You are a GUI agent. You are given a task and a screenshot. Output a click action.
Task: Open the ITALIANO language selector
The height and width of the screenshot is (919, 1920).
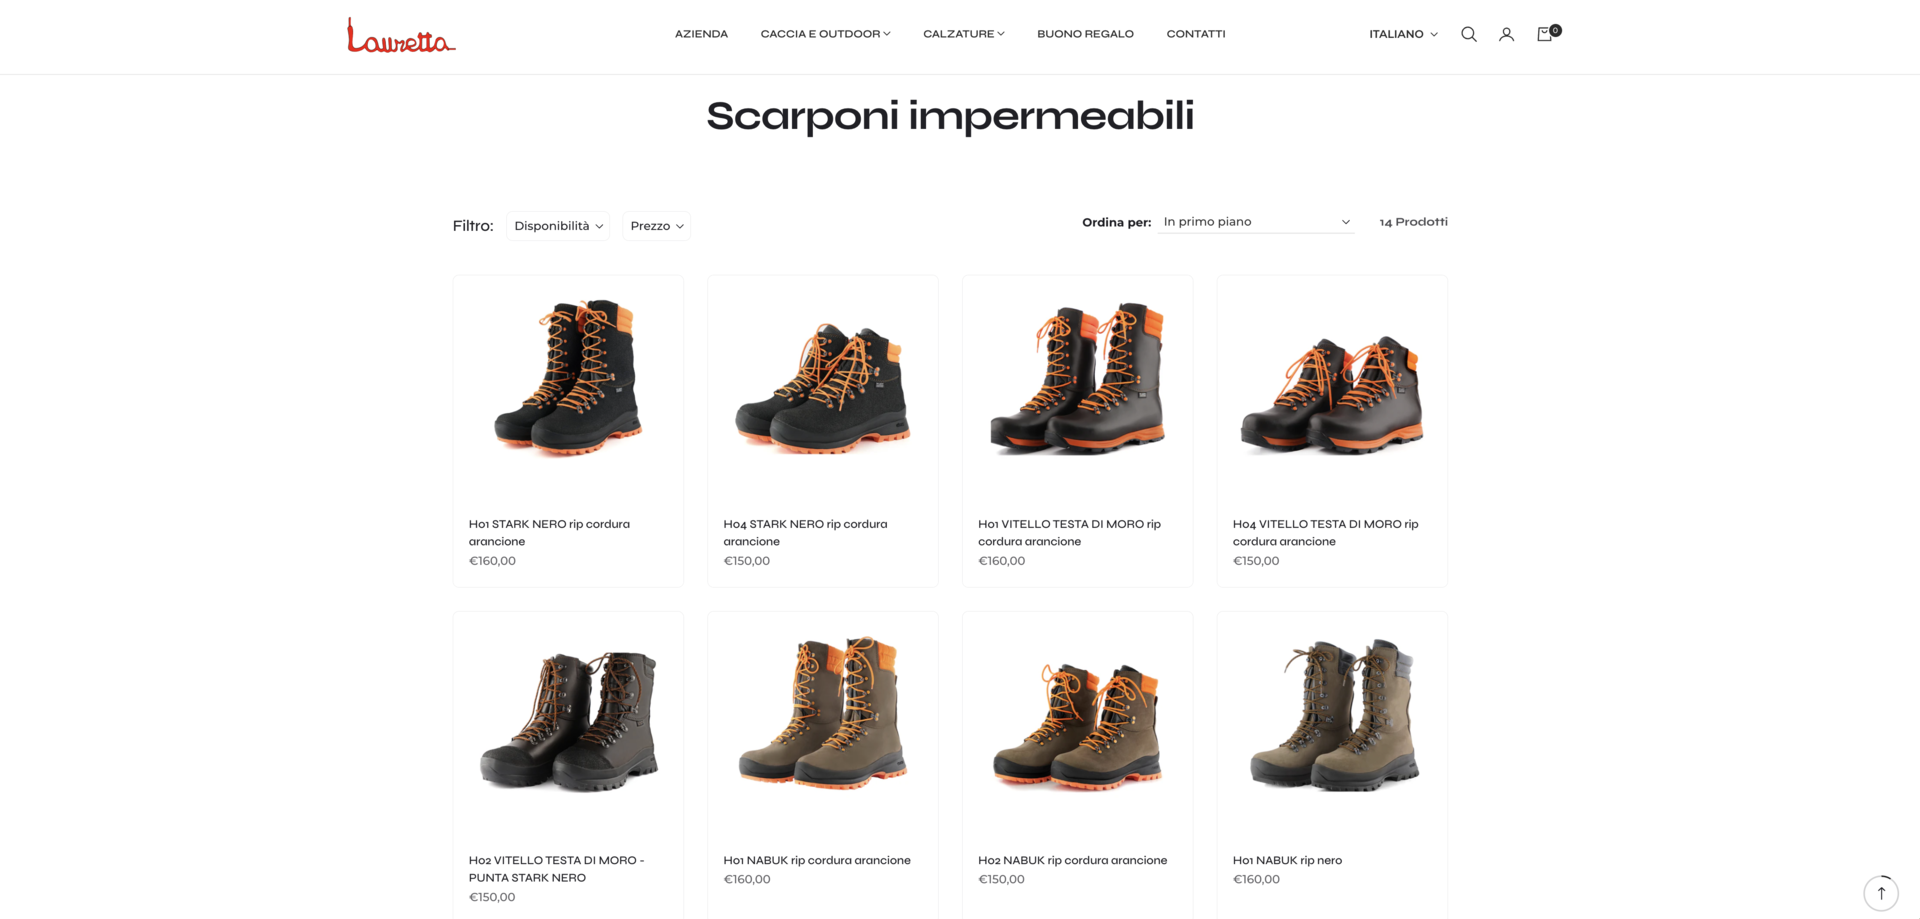point(1403,34)
